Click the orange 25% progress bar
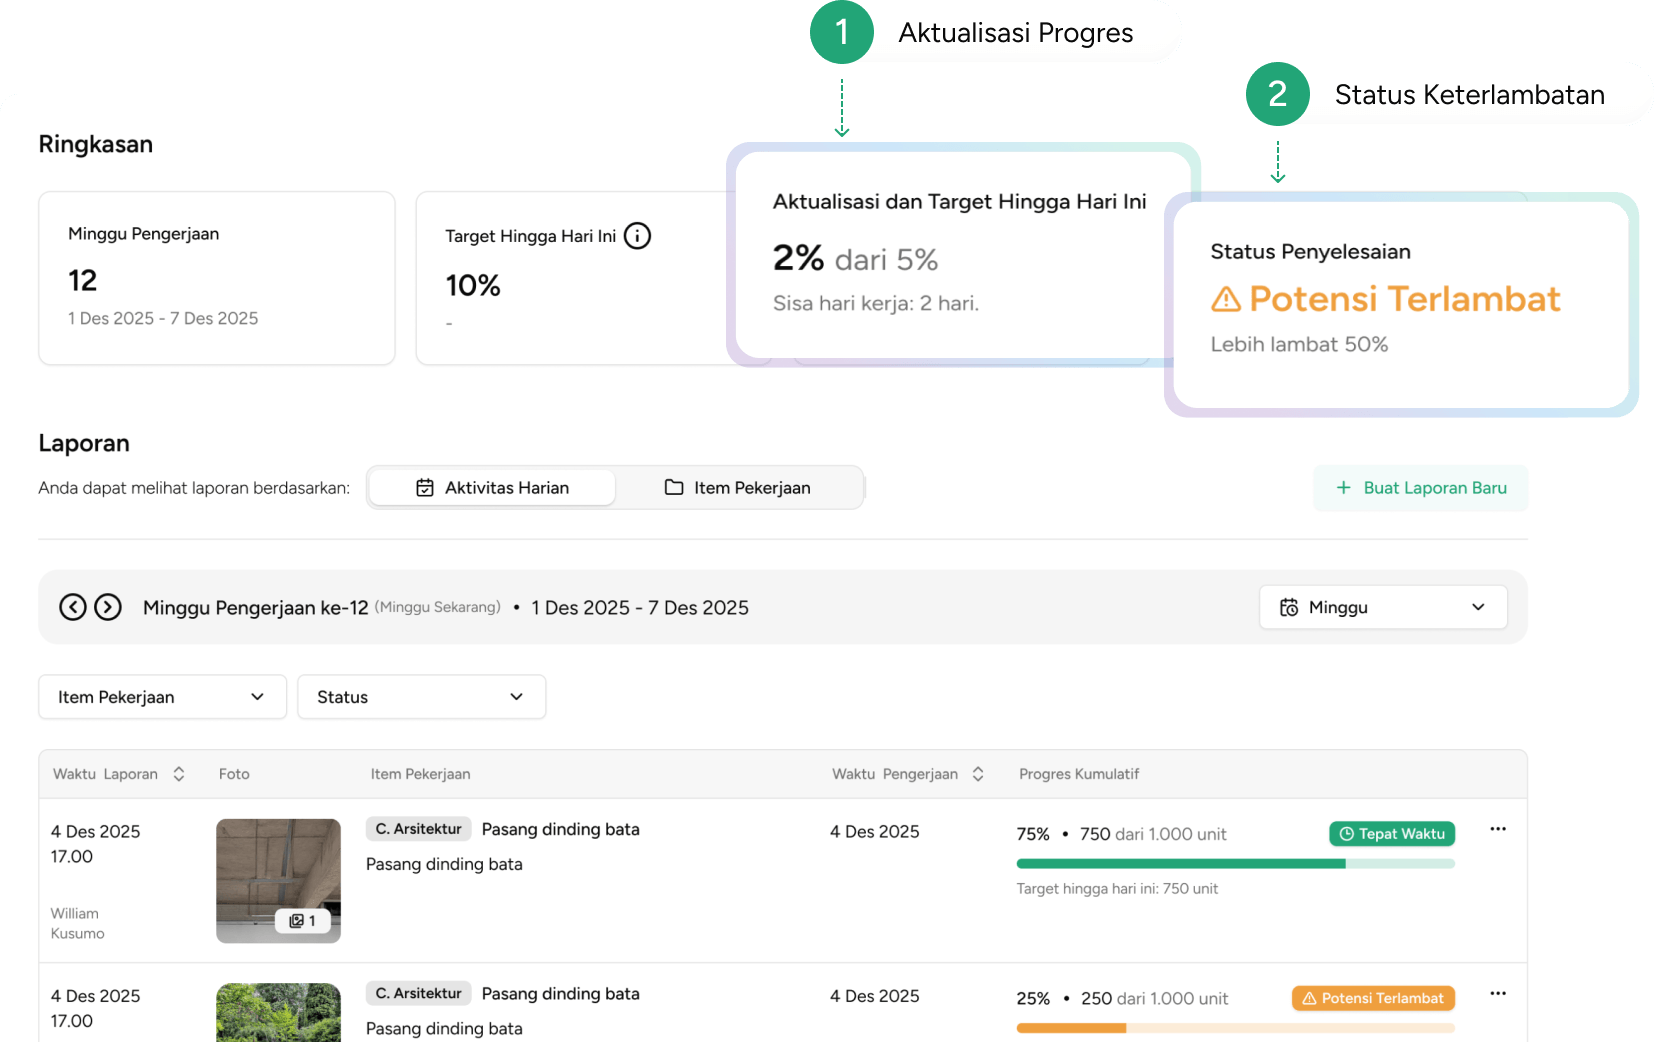This screenshot has width=1654, height=1042. coord(1235,1028)
